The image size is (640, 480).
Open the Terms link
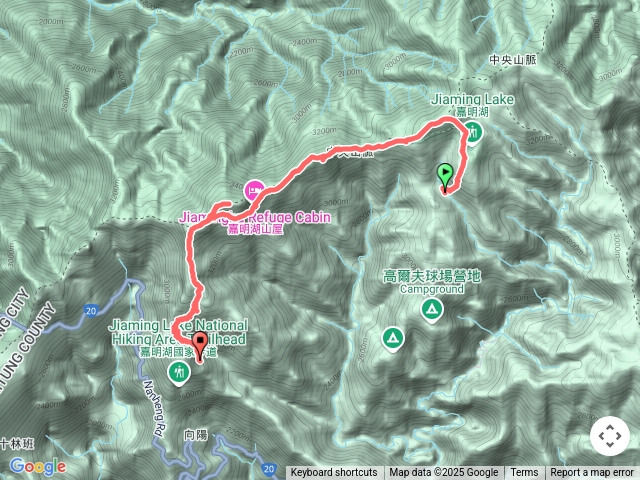click(524, 473)
